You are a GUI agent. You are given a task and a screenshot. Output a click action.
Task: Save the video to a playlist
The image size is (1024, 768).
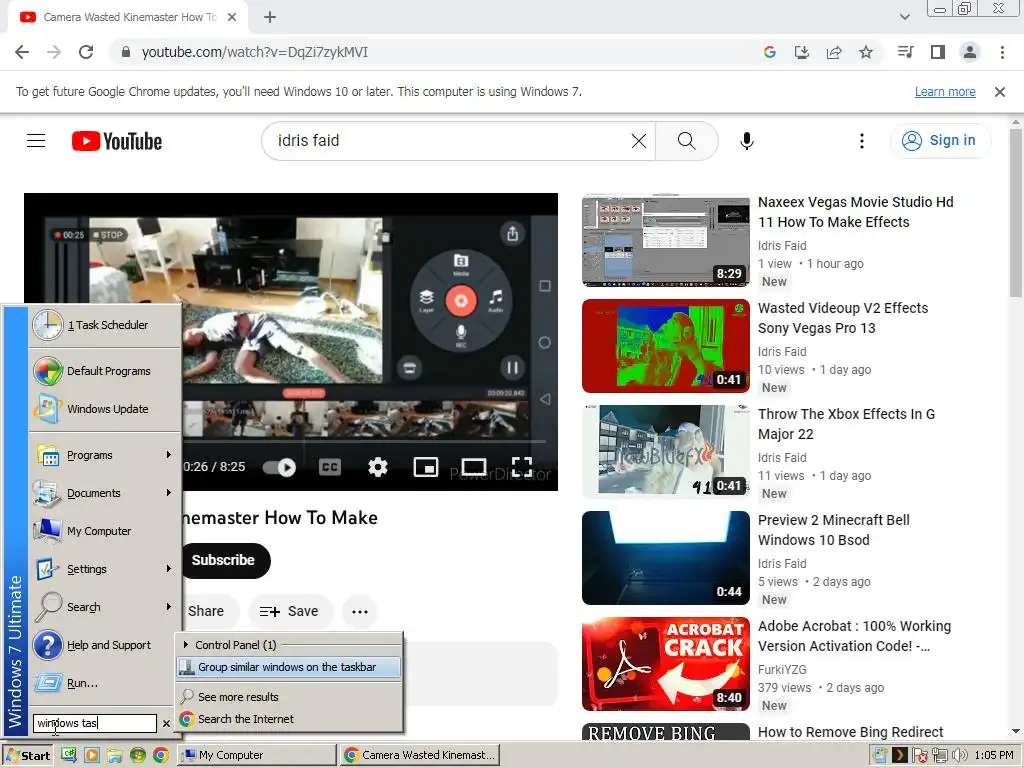pyautogui.click(x=289, y=611)
